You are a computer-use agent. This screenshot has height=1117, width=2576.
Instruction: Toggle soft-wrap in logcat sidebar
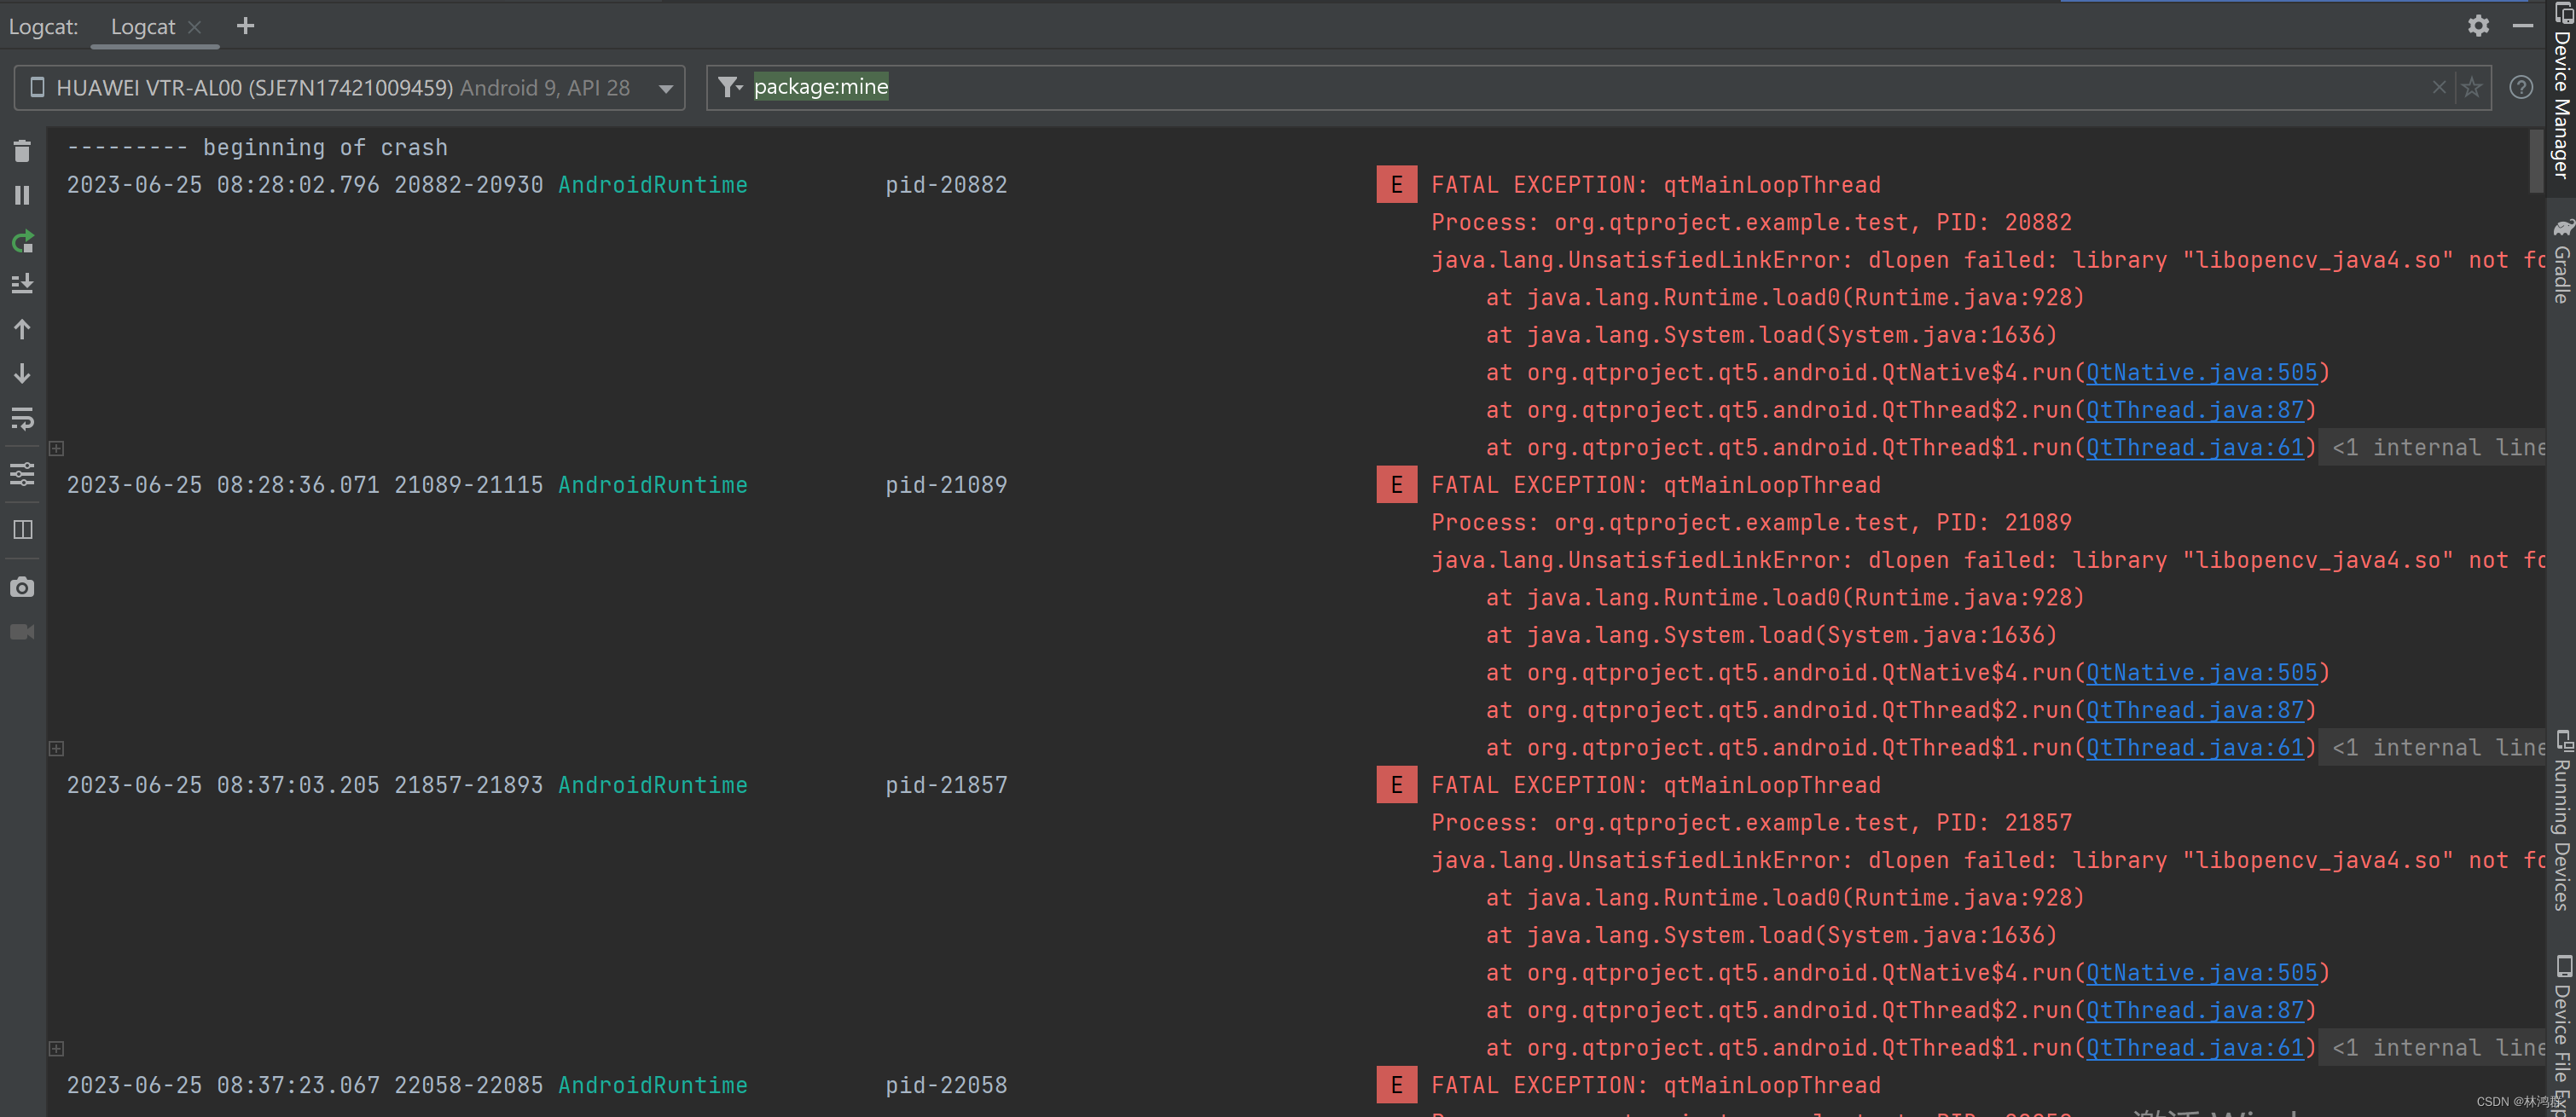pyautogui.click(x=22, y=418)
